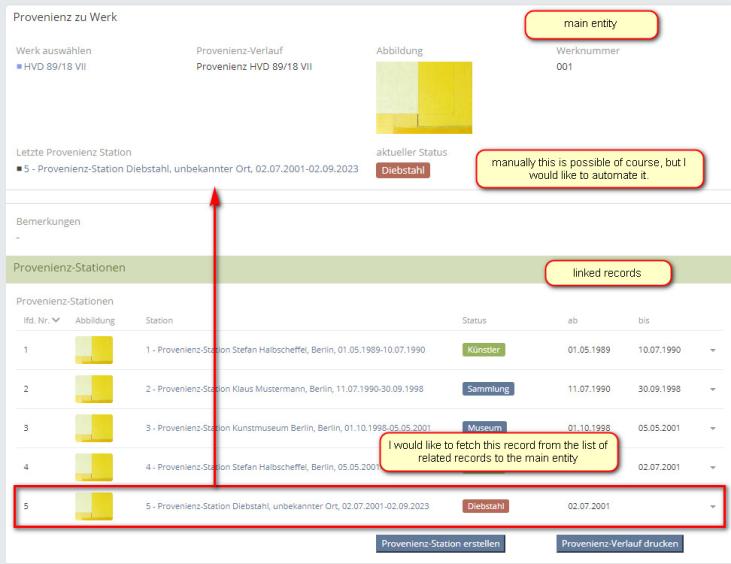
Task: Click the Diebstahl badge under aktueller Status
Action: (403, 170)
